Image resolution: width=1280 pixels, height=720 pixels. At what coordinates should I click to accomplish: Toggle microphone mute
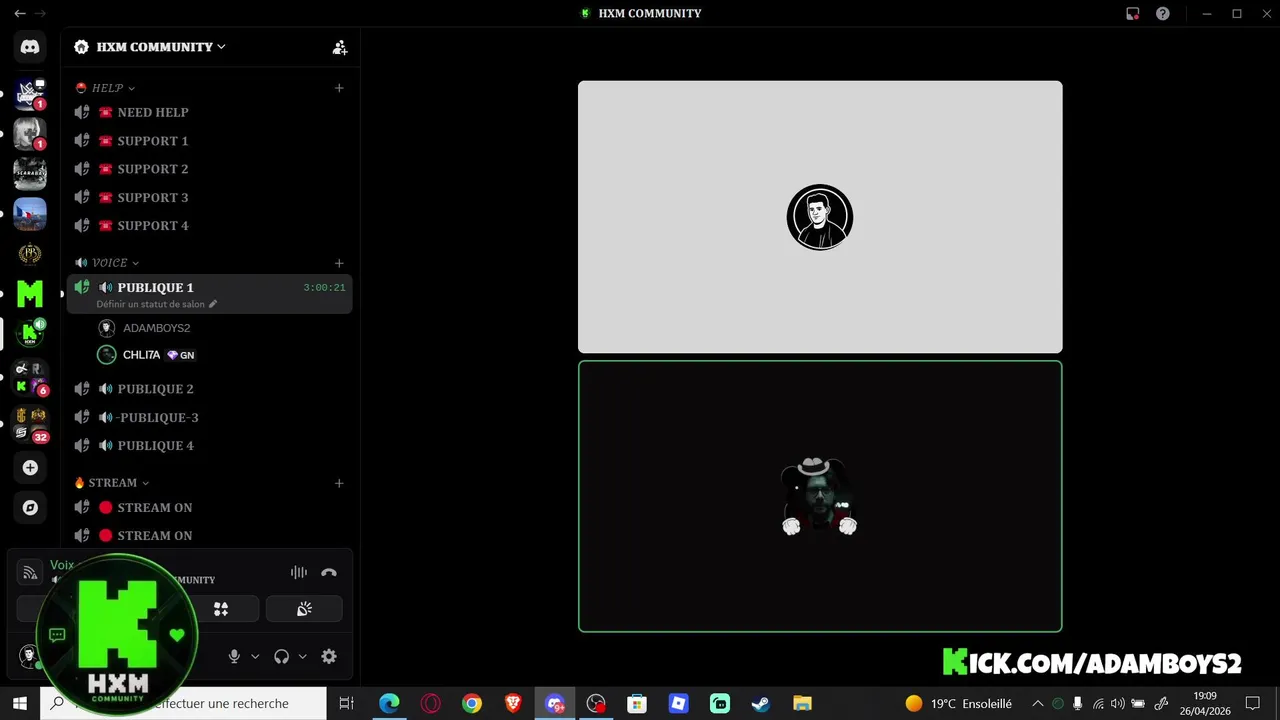[234, 656]
